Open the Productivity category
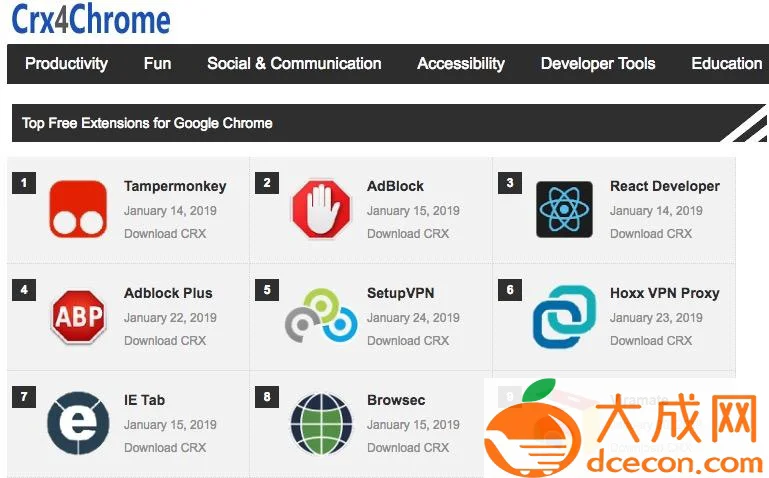Screen dimensions: 769x478 [x=66, y=64]
